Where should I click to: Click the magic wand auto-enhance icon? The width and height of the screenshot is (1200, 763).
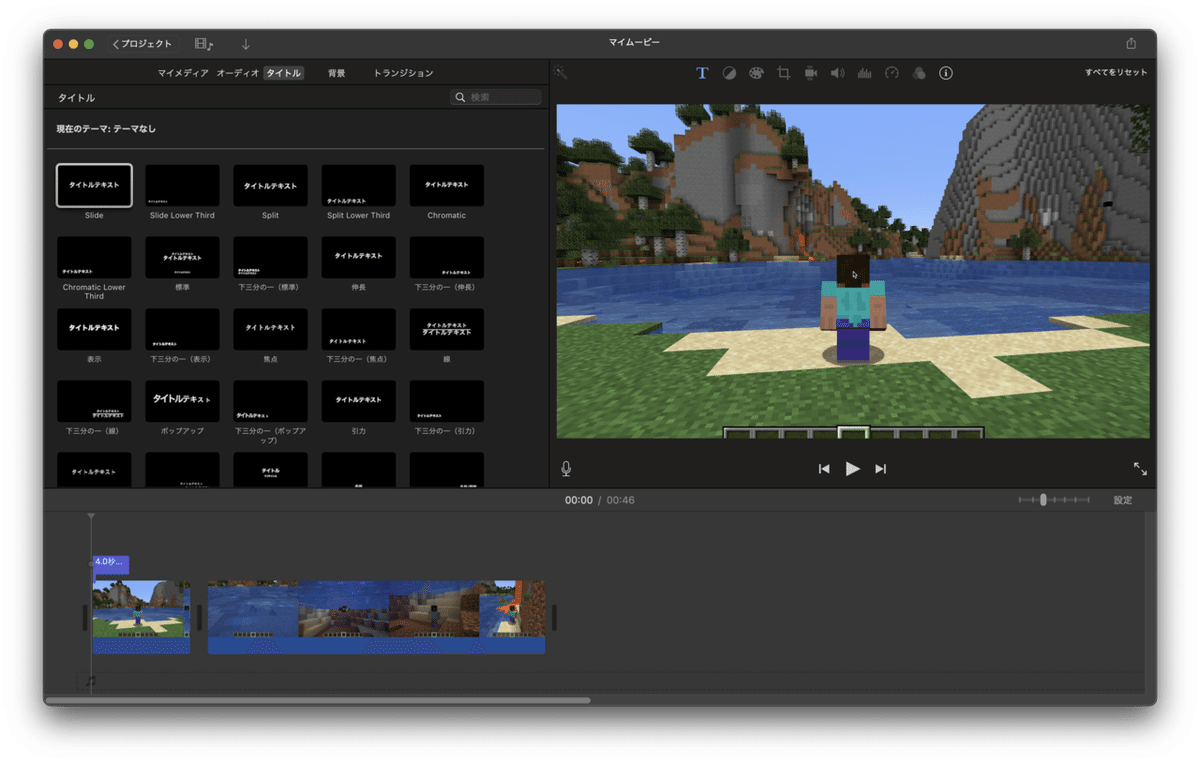pyautogui.click(x=561, y=72)
